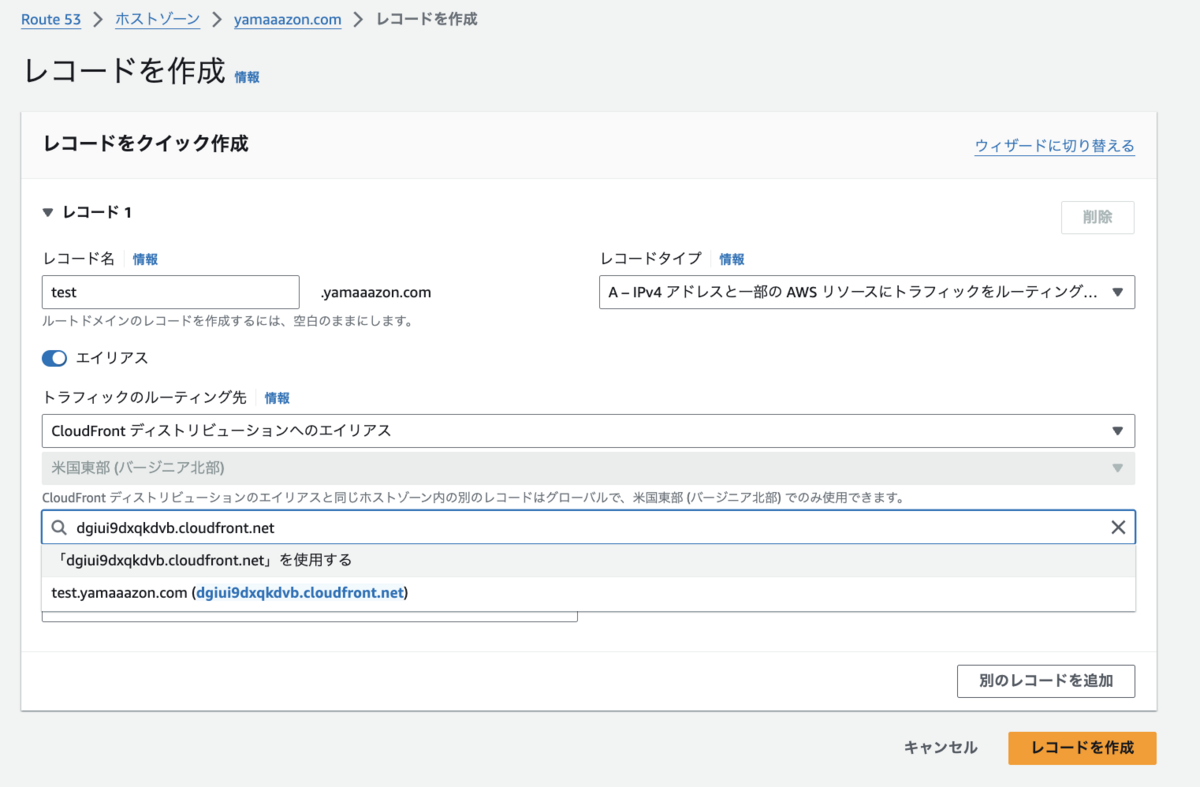Switch to wizard via ウィザードに切り替える
Viewport: 1200px width, 787px height.
(x=1055, y=146)
